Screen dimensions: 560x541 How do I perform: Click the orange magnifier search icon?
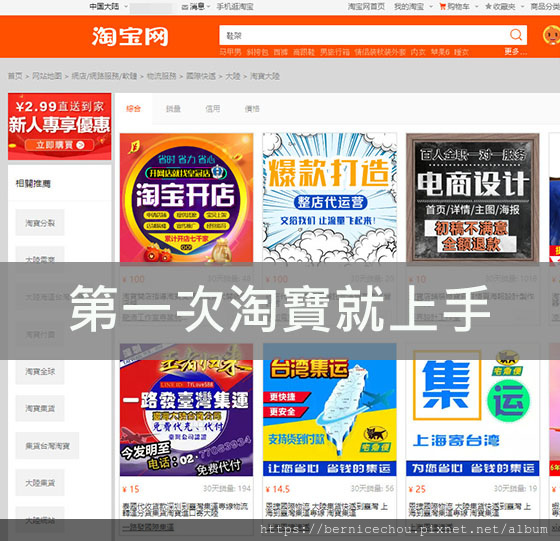coord(516,35)
